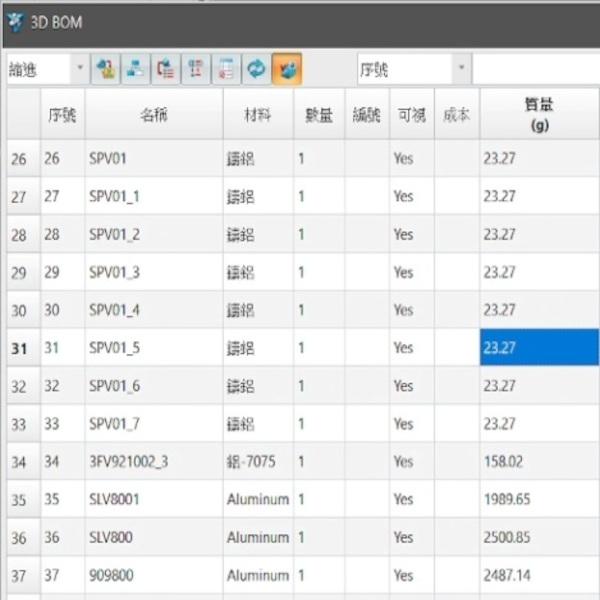600x600 pixels.
Task: Click the red-green tree structure toolbar icon
Action: 196,69
